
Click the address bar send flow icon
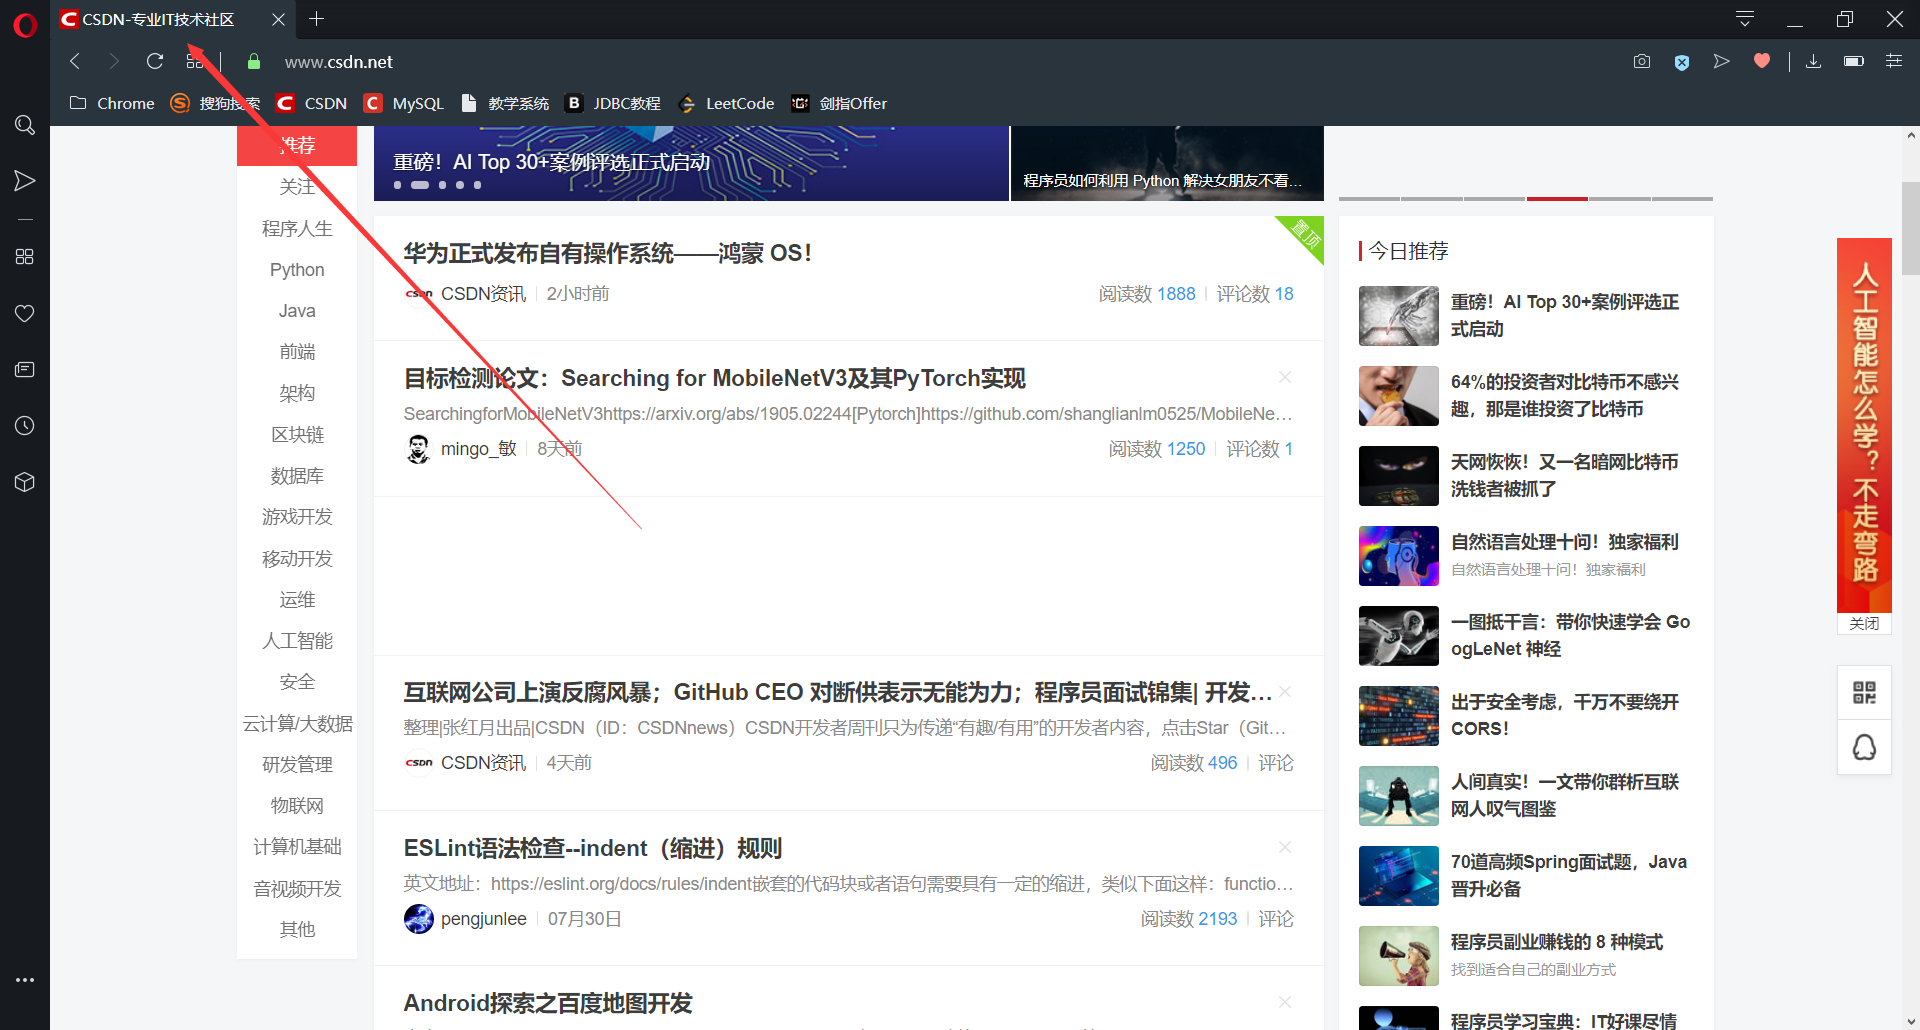tap(1721, 61)
